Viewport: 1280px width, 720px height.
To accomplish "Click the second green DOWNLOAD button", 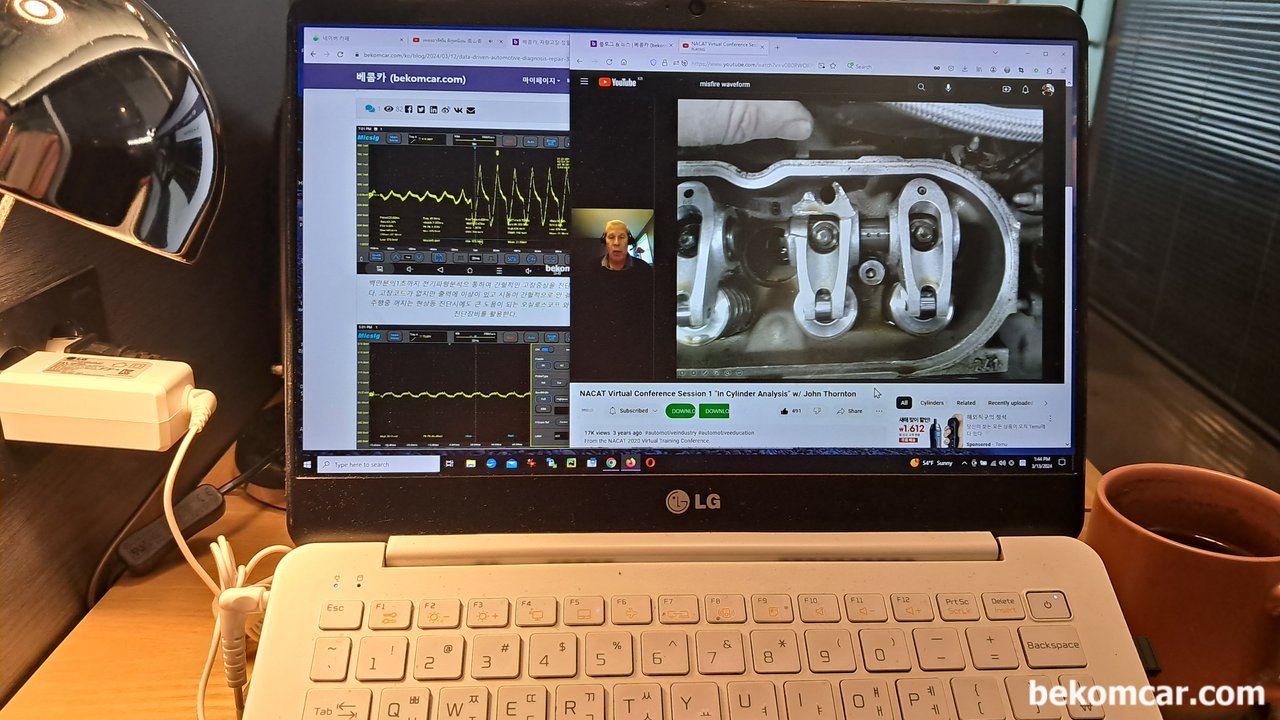I will tap(713, 411).
